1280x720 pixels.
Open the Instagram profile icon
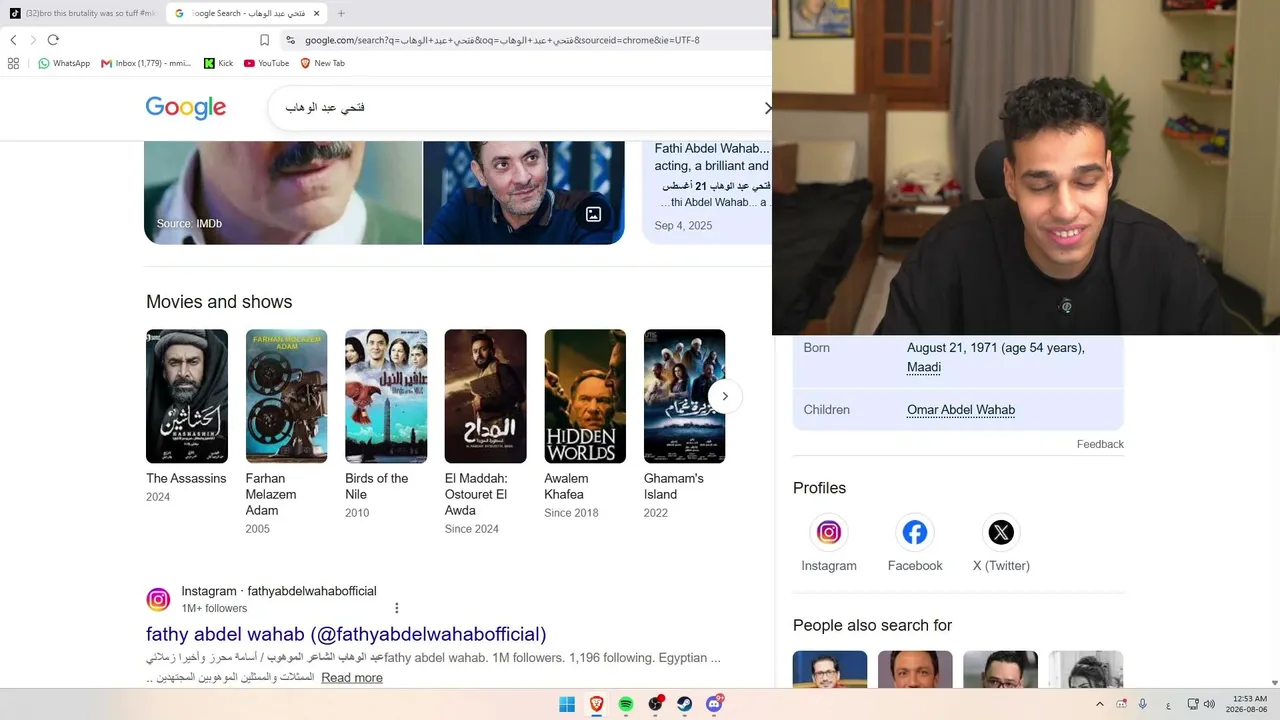tap(829, 533)
